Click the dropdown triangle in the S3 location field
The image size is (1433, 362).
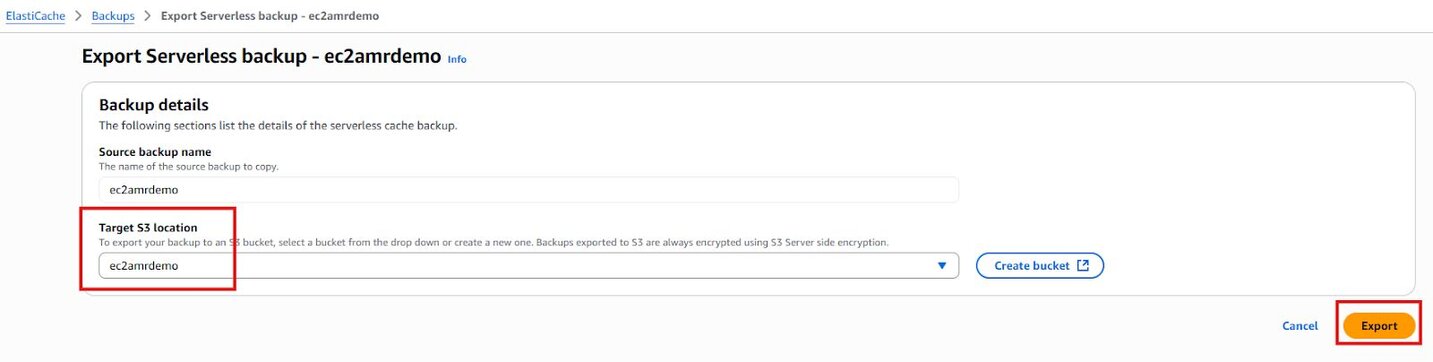942,266
